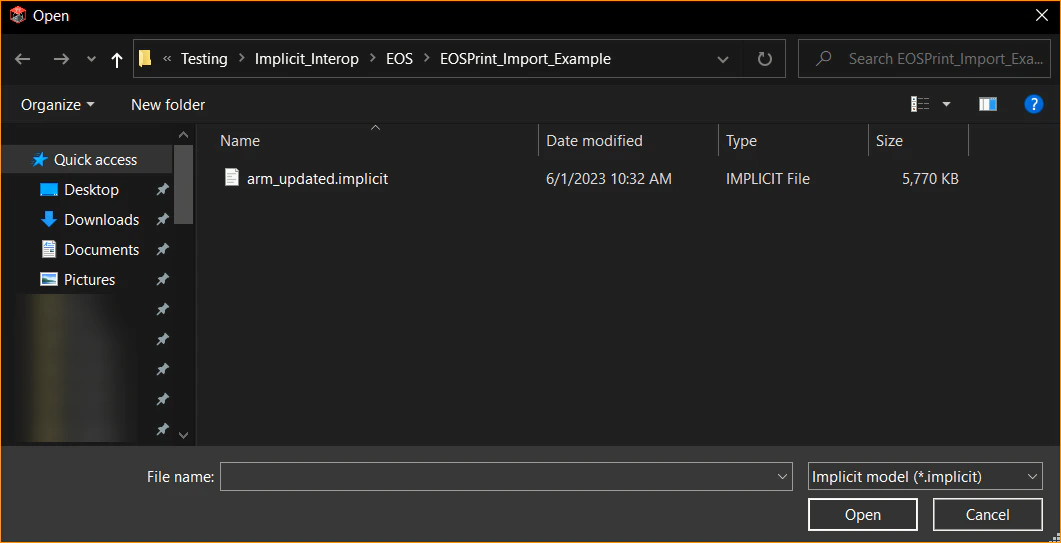
Task: Click the Cancel button
Action: [987, 515]
